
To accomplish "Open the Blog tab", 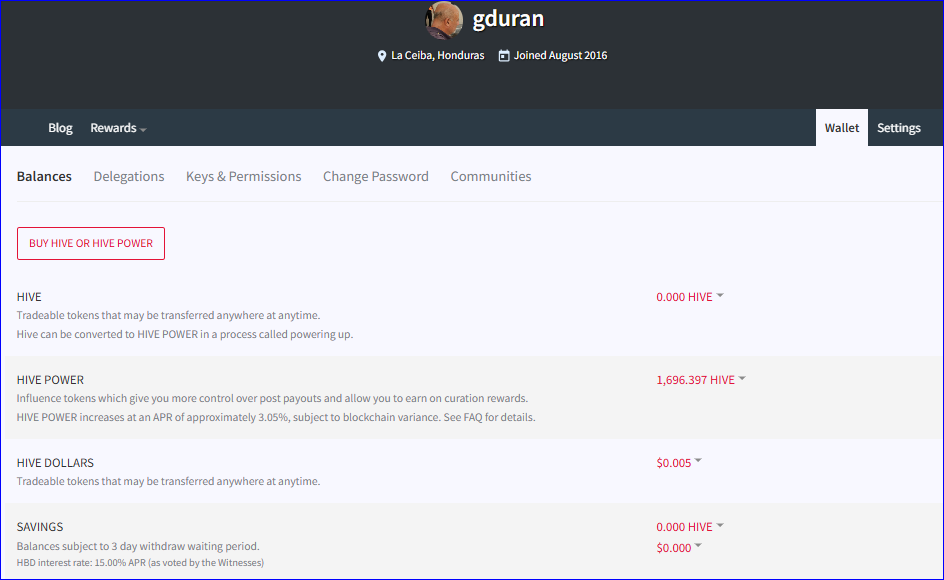I will click(x=60, y=128).
